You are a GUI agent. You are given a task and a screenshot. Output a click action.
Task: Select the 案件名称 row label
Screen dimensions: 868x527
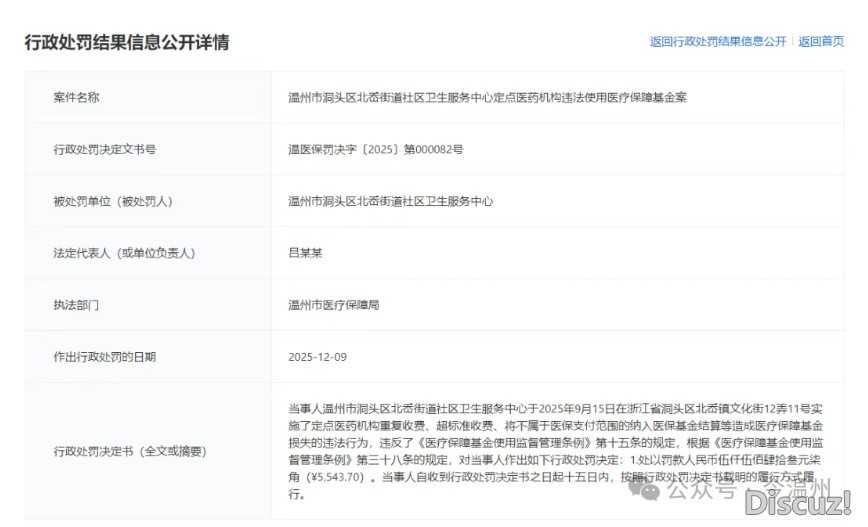[76, 97]
